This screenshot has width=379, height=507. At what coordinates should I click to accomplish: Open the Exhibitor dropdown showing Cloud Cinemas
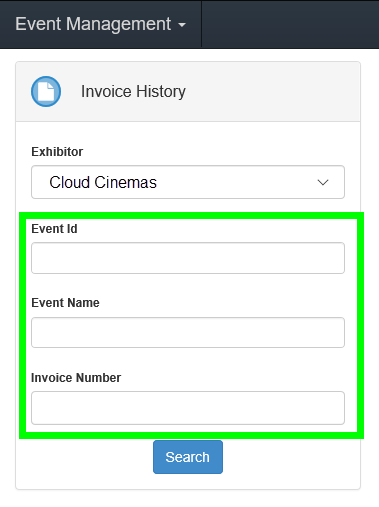coord(188,182)
